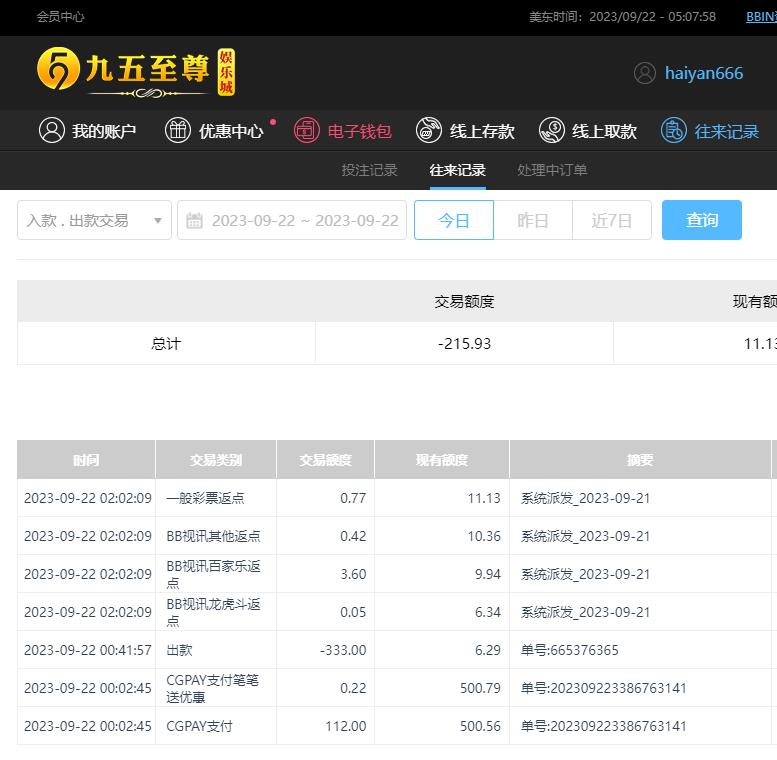Click the 线上取款 withdrawal icon
Viewport: 777px width, 760px height.
[x=552, y=131]
